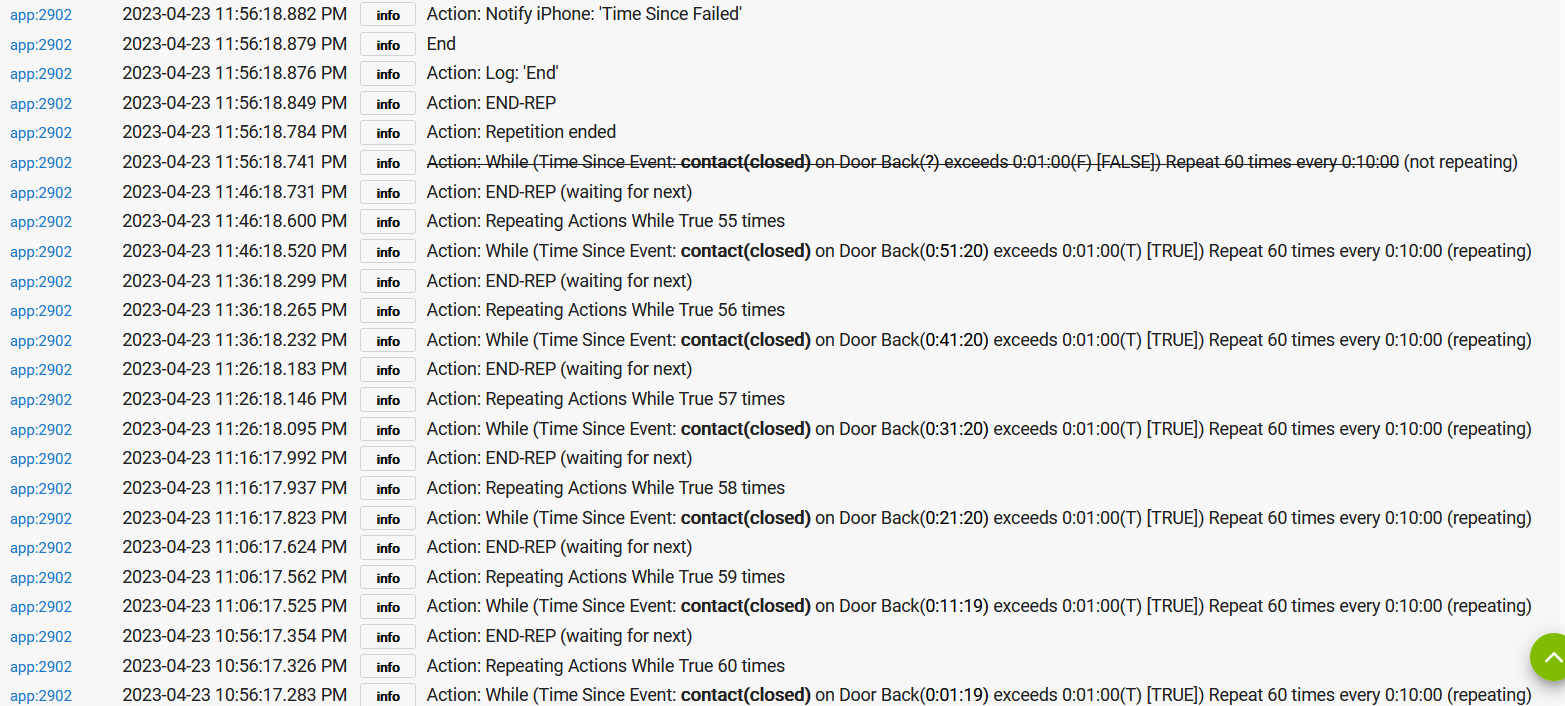Click info badge on the 'End' log entry
Screen dimensions: 1565x706
tap(388, 45)
